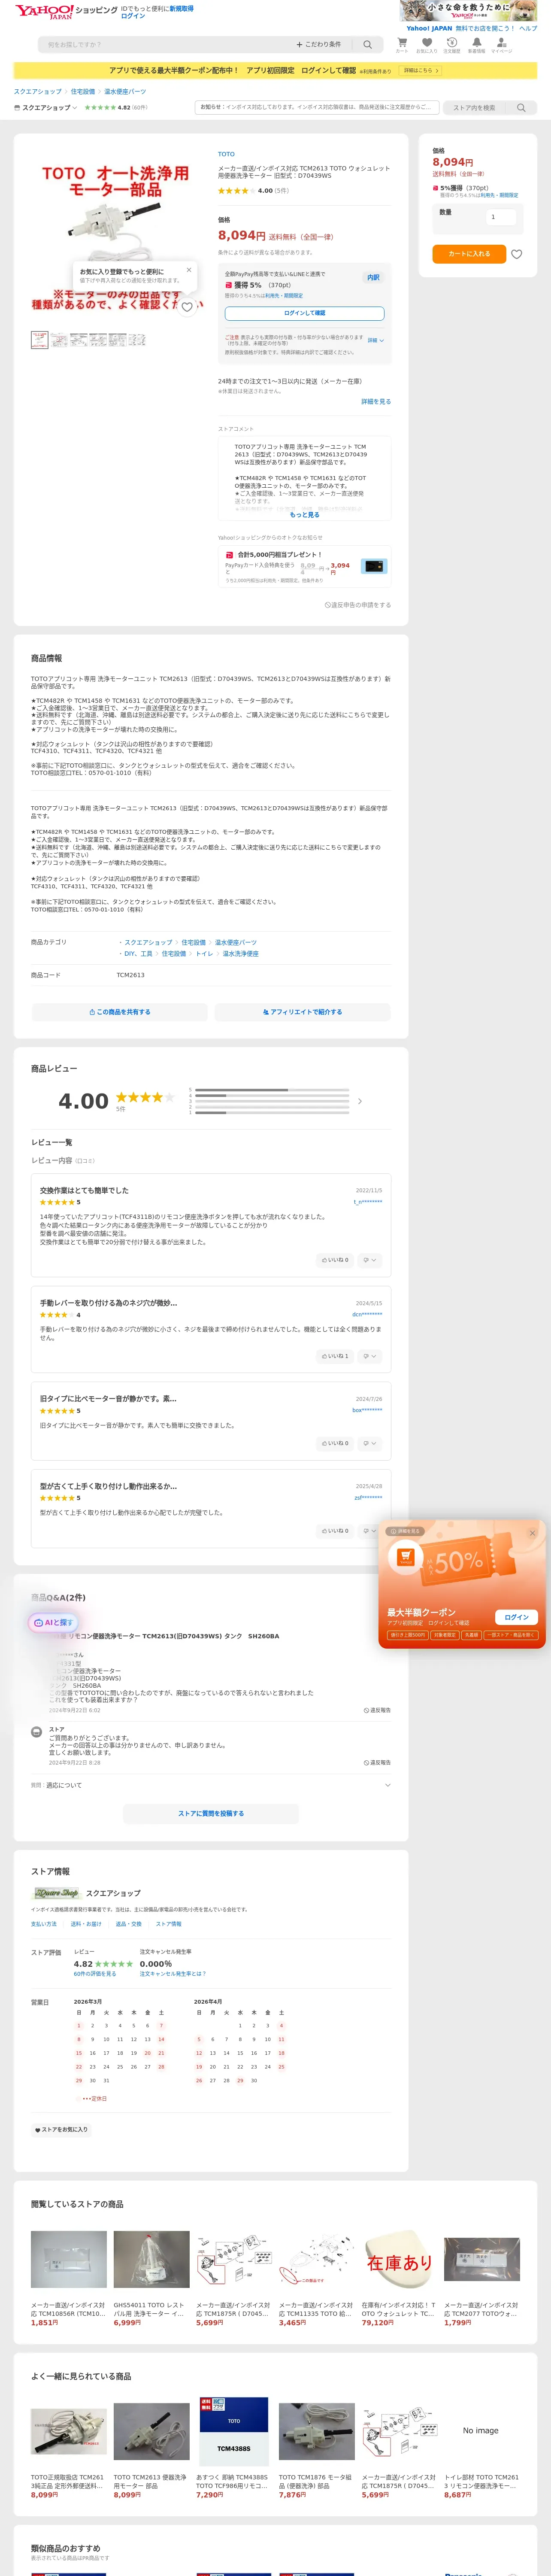Click 60件の評価を見る link
The width and height of the screenshot is (551, 2576).
[95, 1974]
